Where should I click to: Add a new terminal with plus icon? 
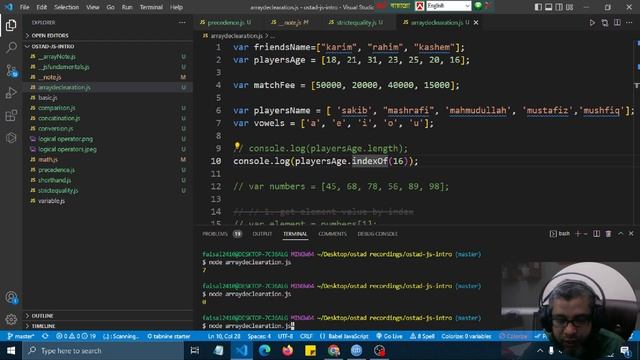pyautogui.click(x=578, y=233)
